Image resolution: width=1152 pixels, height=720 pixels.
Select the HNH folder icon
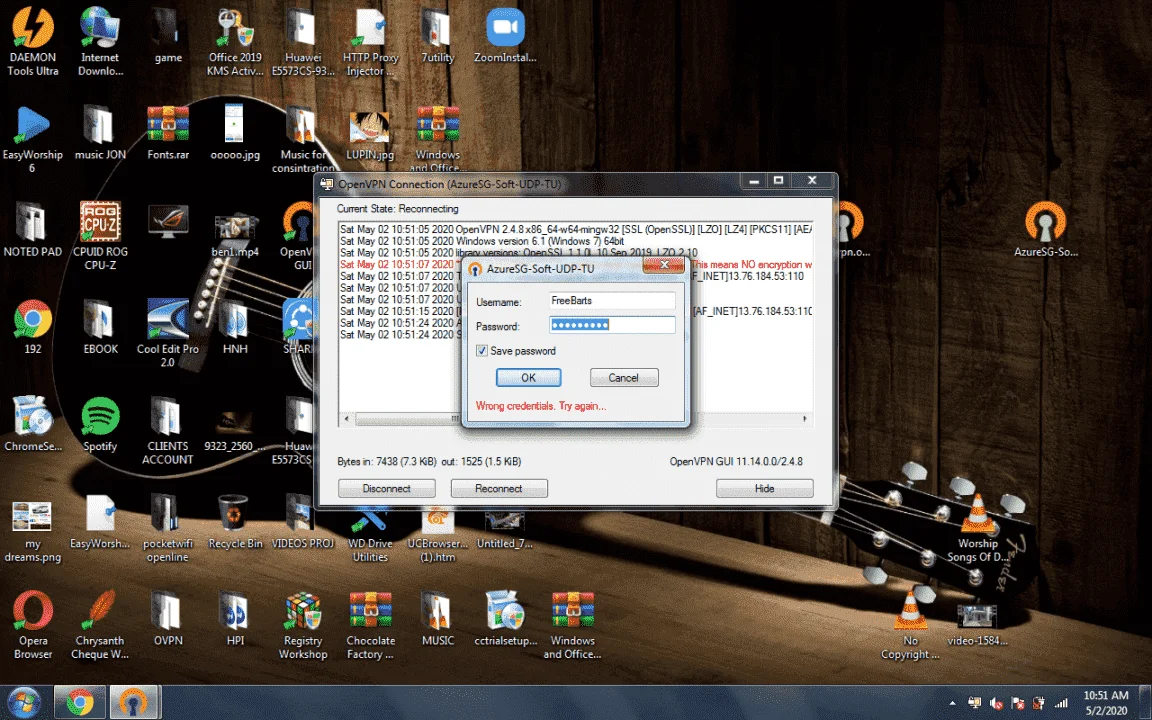(x=235, y=326)
